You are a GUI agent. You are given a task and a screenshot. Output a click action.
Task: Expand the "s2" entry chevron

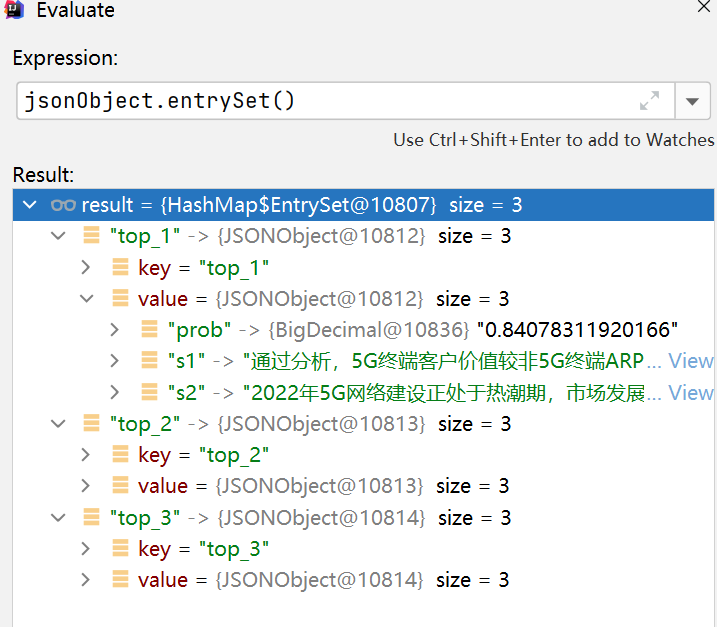tap(114, 392)
